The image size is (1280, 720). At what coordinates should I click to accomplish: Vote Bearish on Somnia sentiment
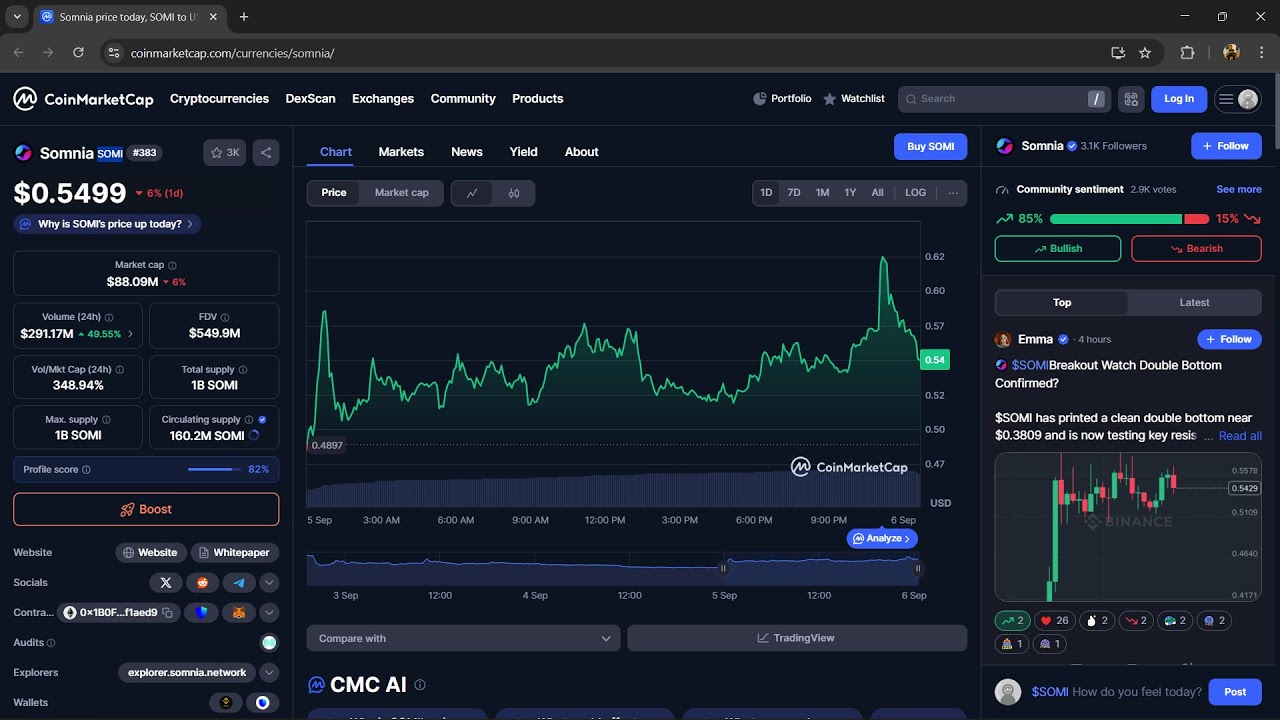(1196, 249)
